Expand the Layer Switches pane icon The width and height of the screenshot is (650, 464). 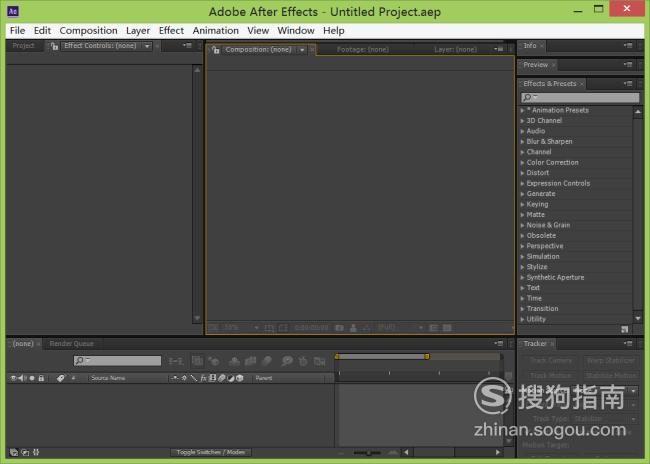coord(14,452)
